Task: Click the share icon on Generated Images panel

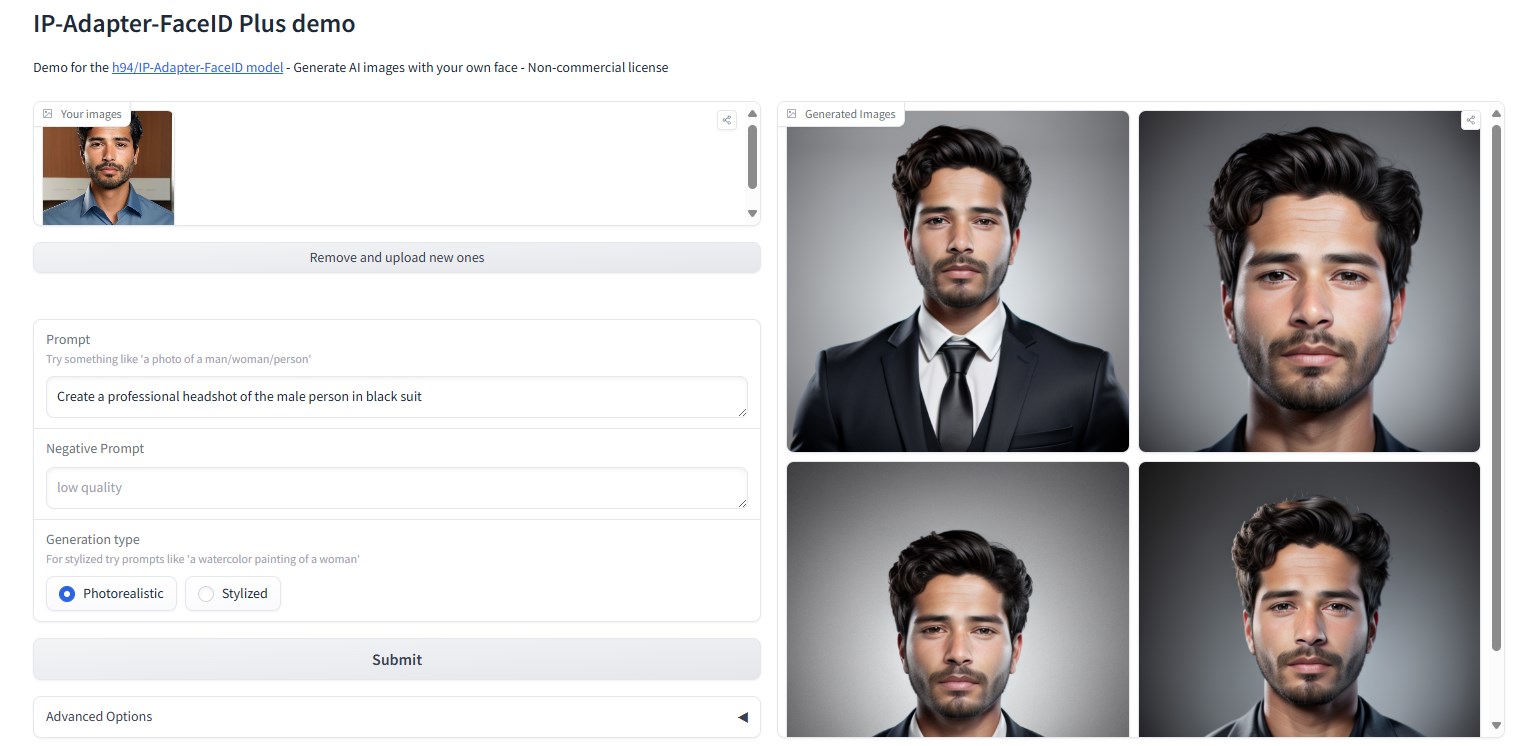Action: [x=1471, y=119]
